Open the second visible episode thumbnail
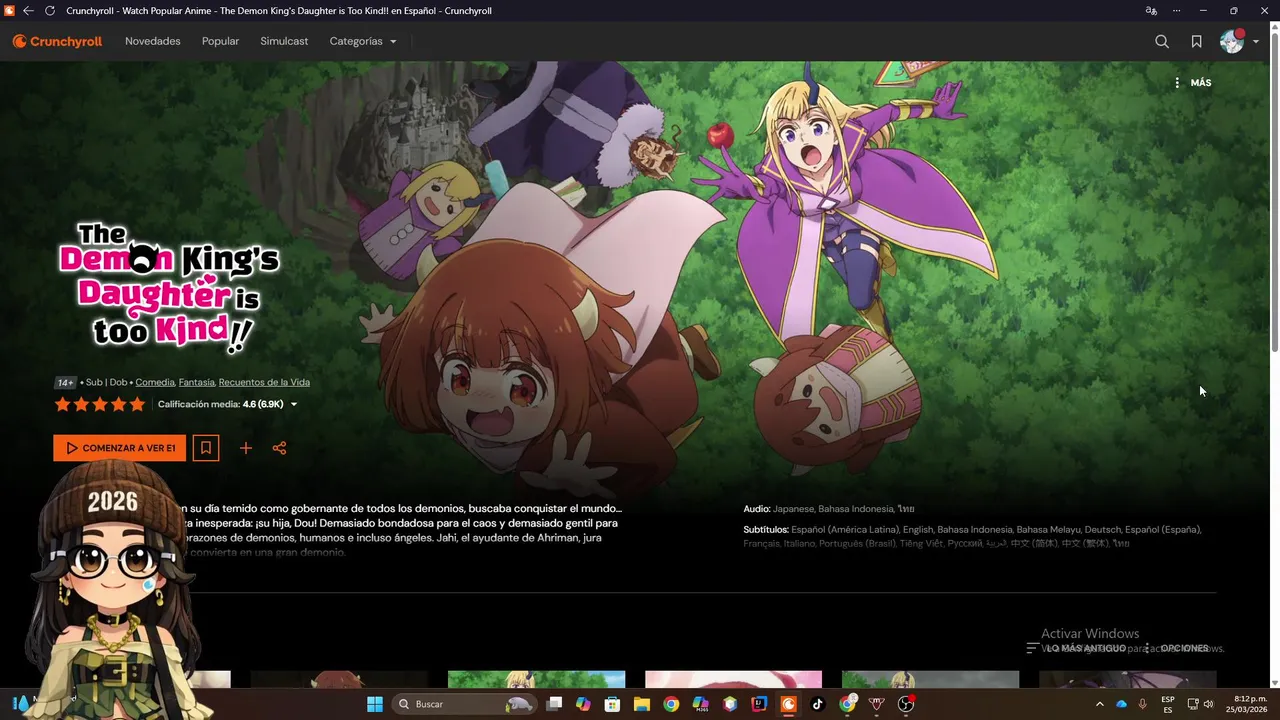1280x720 pixels. (339, 679)
